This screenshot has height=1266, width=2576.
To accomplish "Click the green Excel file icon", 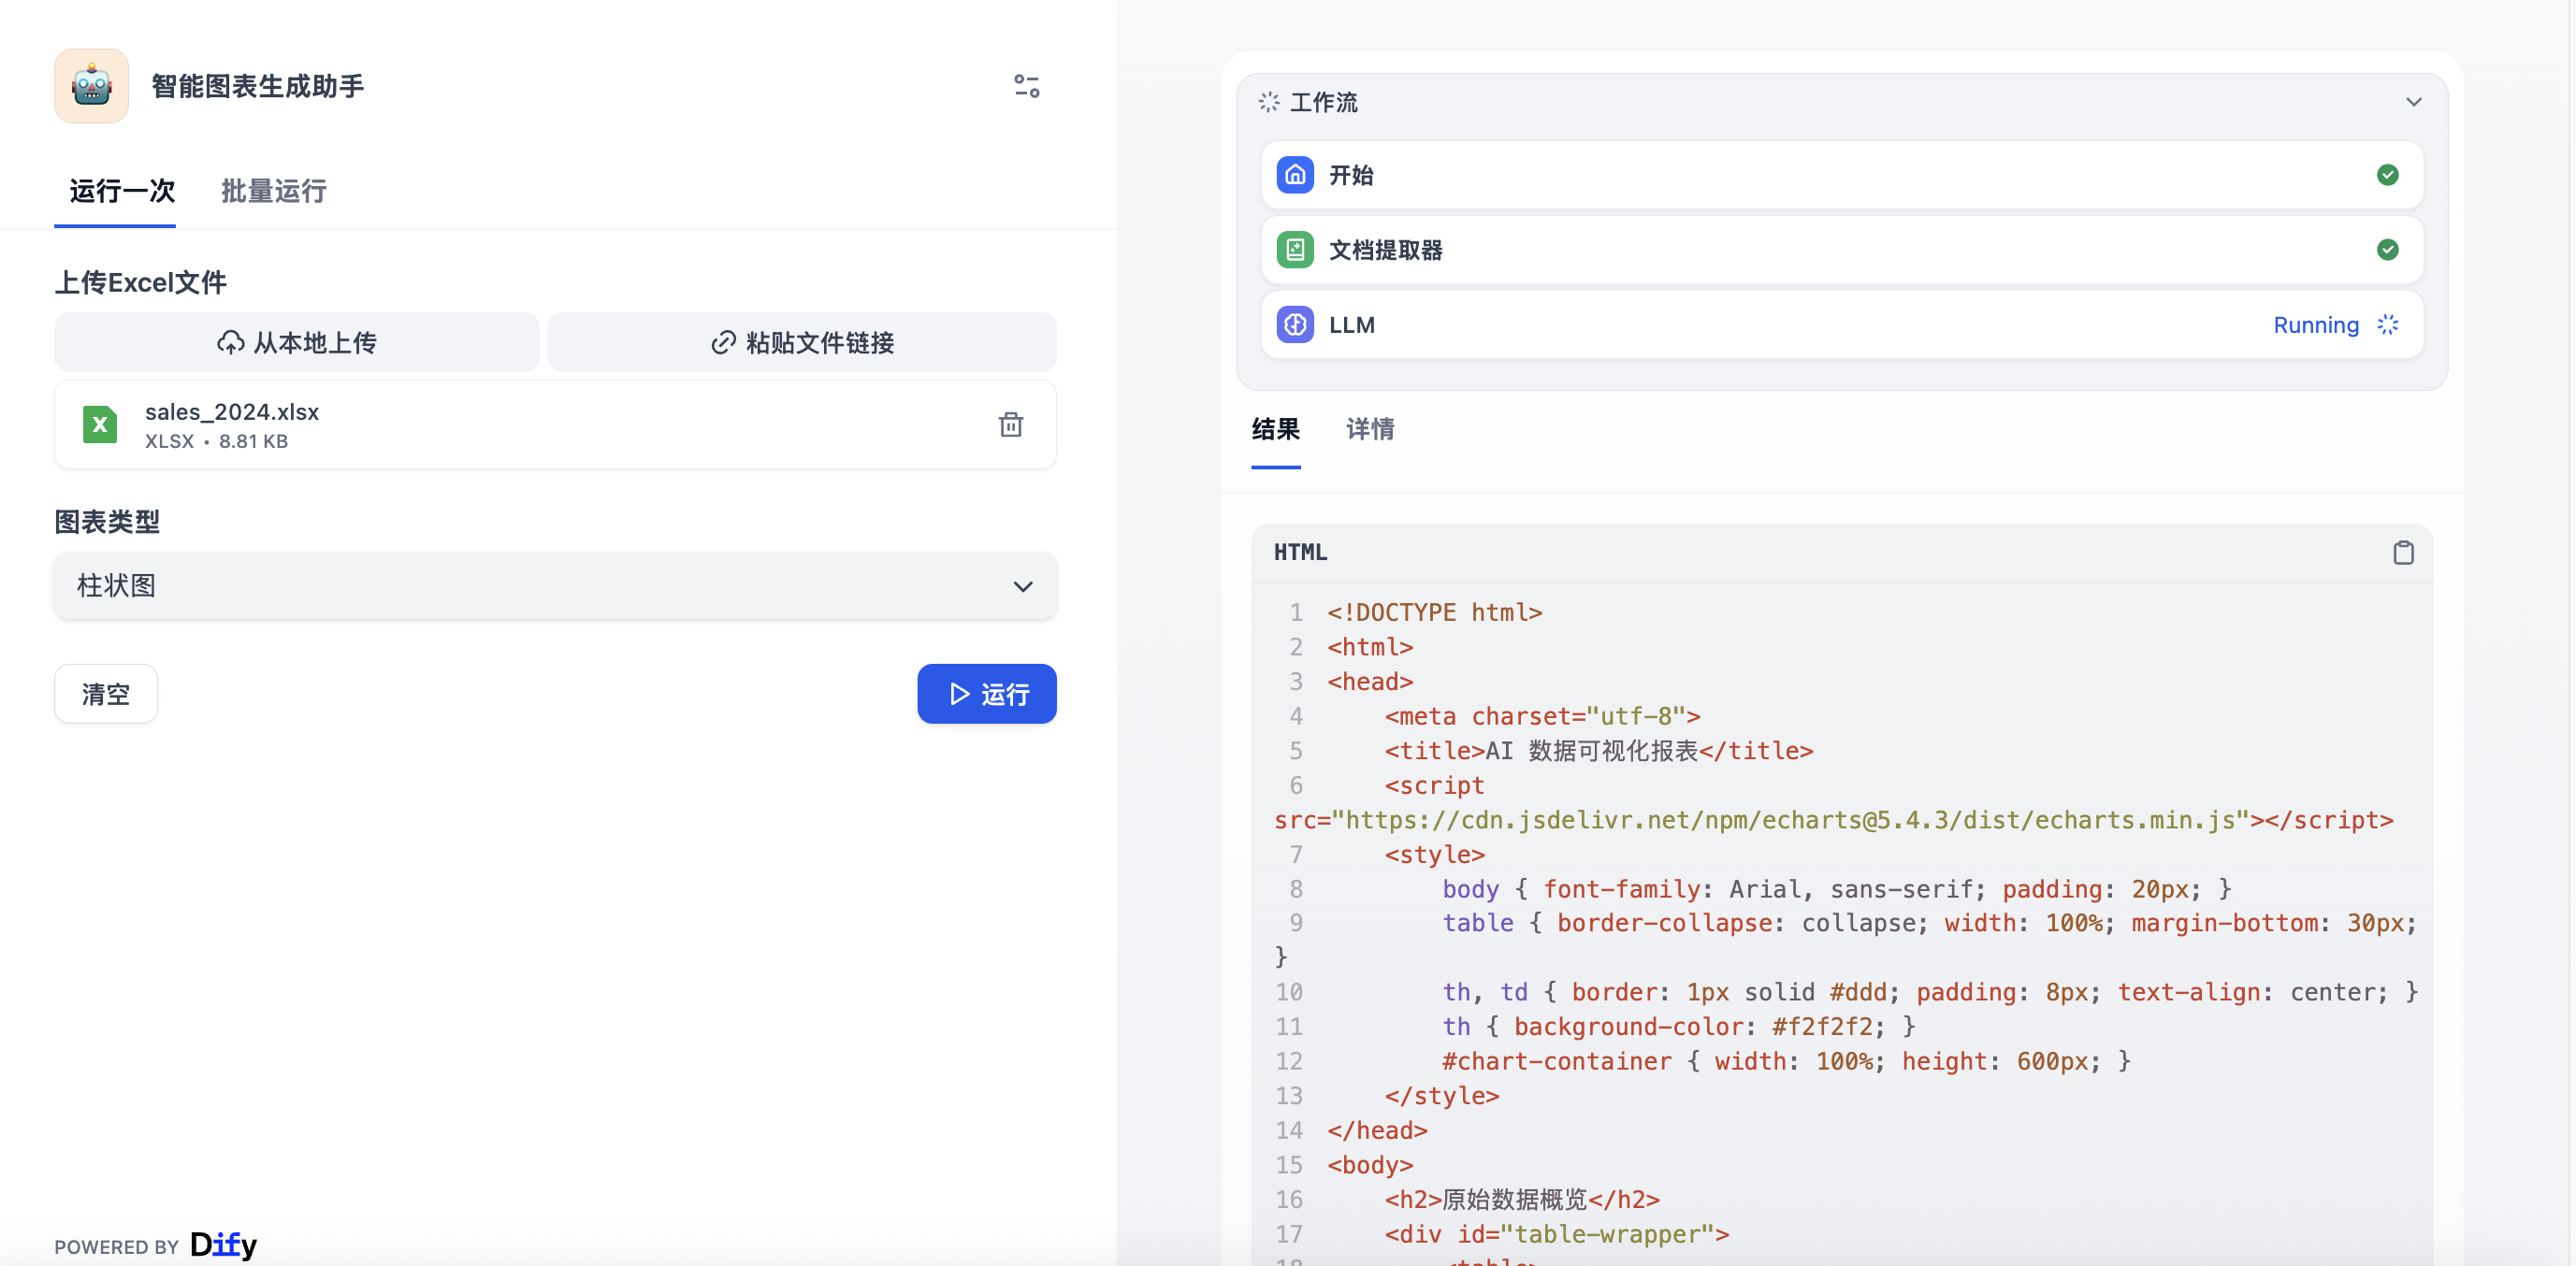I will click(x=100, y=425).
